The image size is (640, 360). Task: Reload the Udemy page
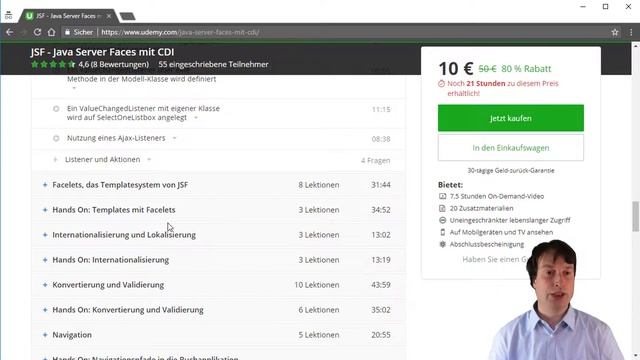pyautogui.click(x=37, y=32)
